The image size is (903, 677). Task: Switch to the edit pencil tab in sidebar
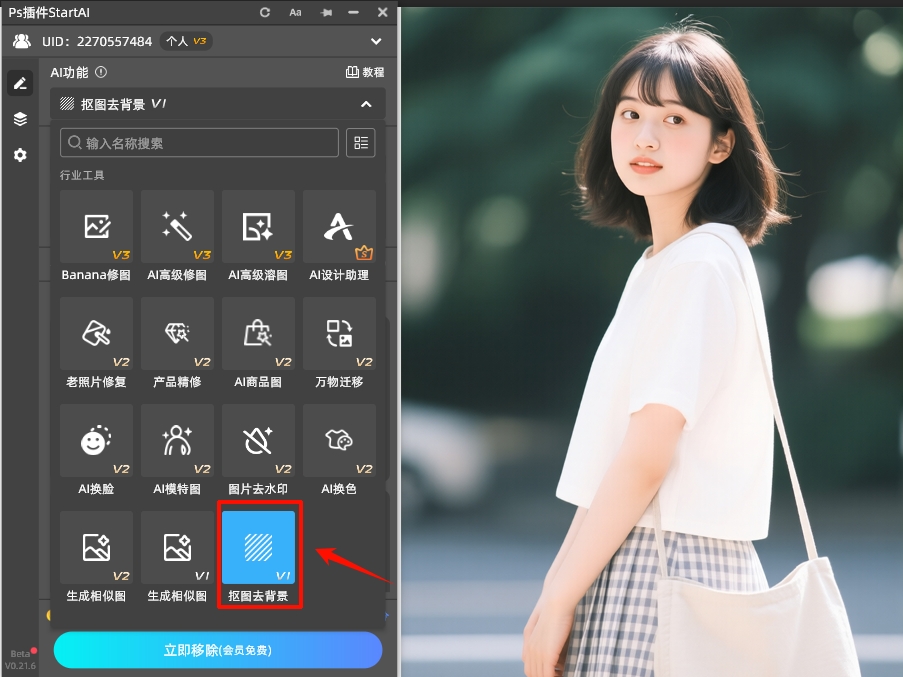click(19, 82)
